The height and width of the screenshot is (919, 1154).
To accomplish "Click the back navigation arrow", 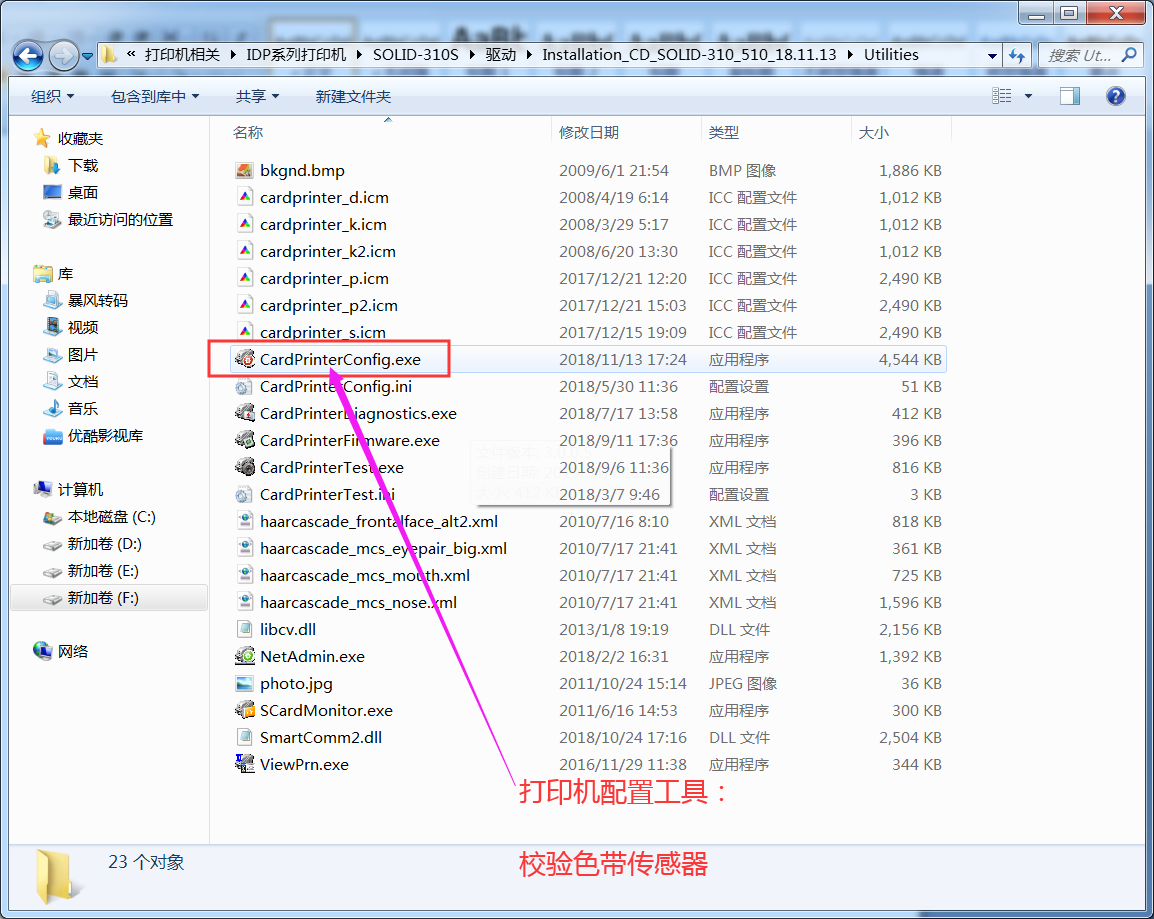I will (28, 55).
